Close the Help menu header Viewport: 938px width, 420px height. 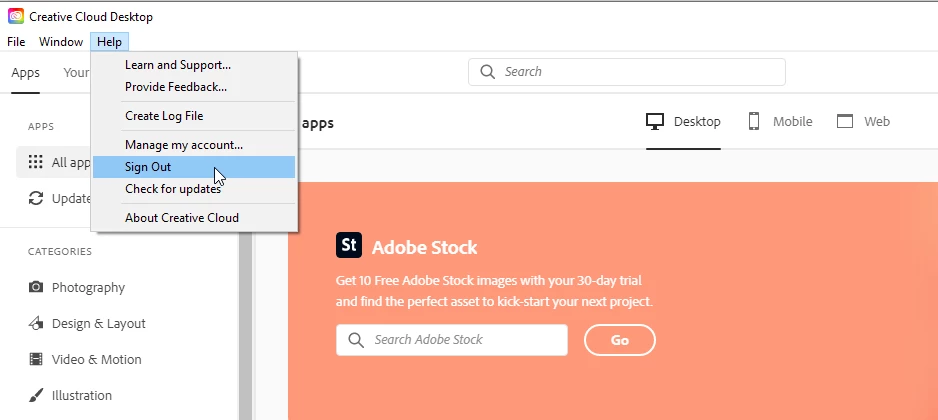coord(109,42)
